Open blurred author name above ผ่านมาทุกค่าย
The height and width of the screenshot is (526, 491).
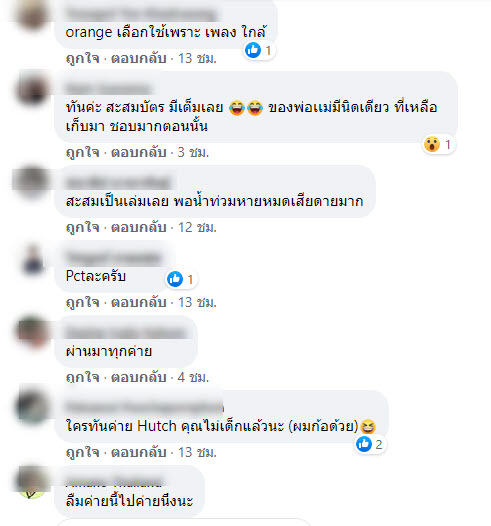click(x=126, y=332)
